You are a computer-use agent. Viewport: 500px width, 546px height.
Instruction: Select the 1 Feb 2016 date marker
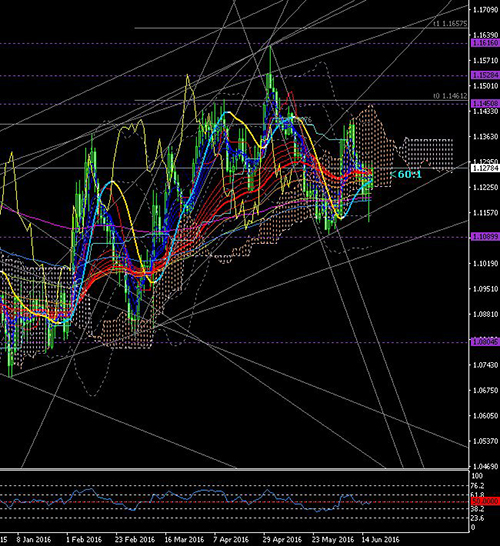click(84, 540)
